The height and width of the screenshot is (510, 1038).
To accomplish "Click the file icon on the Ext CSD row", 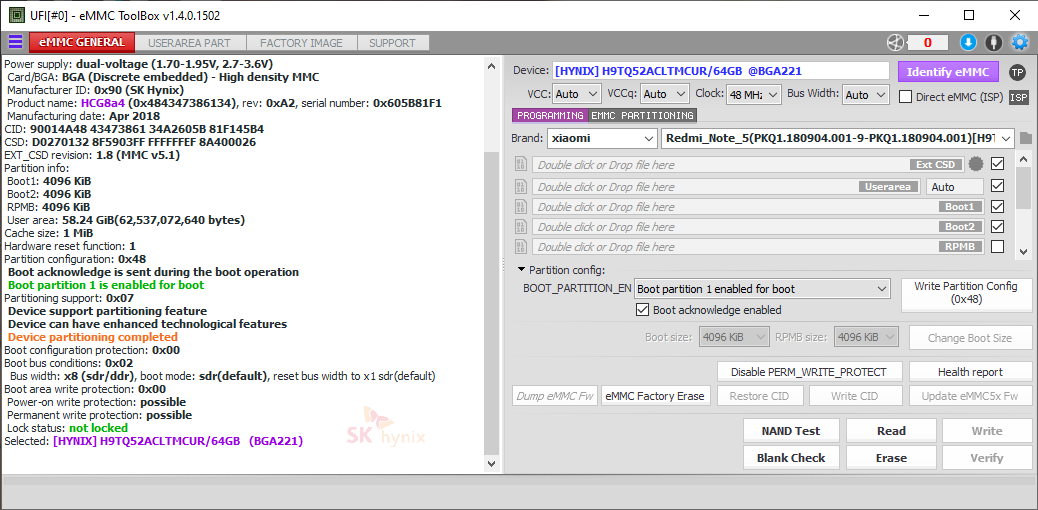I will point(521,164).
